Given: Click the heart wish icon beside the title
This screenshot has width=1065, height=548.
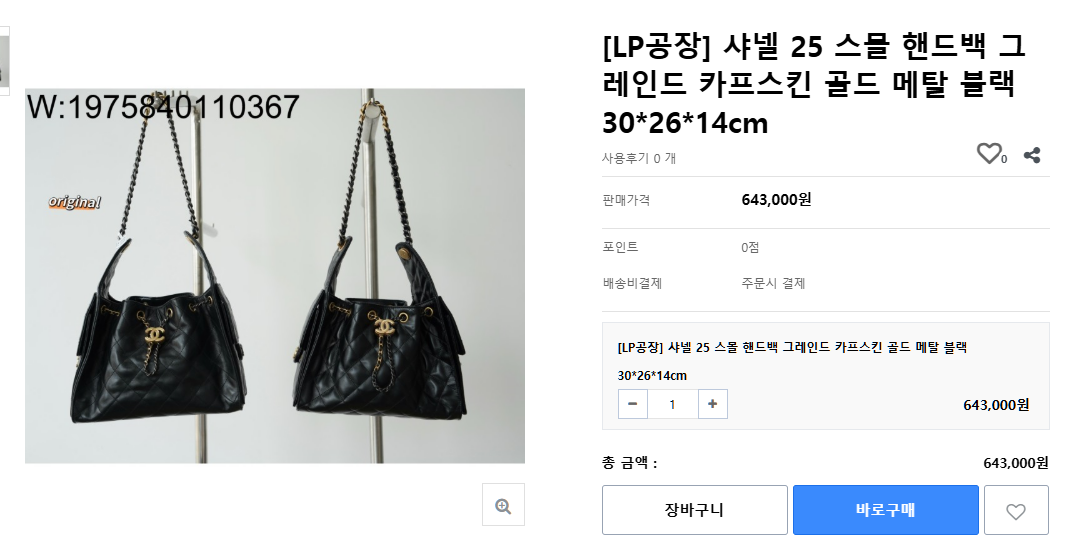Looking at the screenshot, I should click(x=988, y=153).
